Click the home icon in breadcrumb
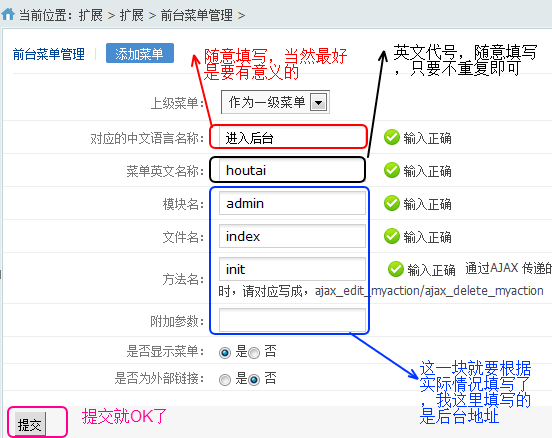The width and height of the screenshot is (552, 438). pos(8,14)
